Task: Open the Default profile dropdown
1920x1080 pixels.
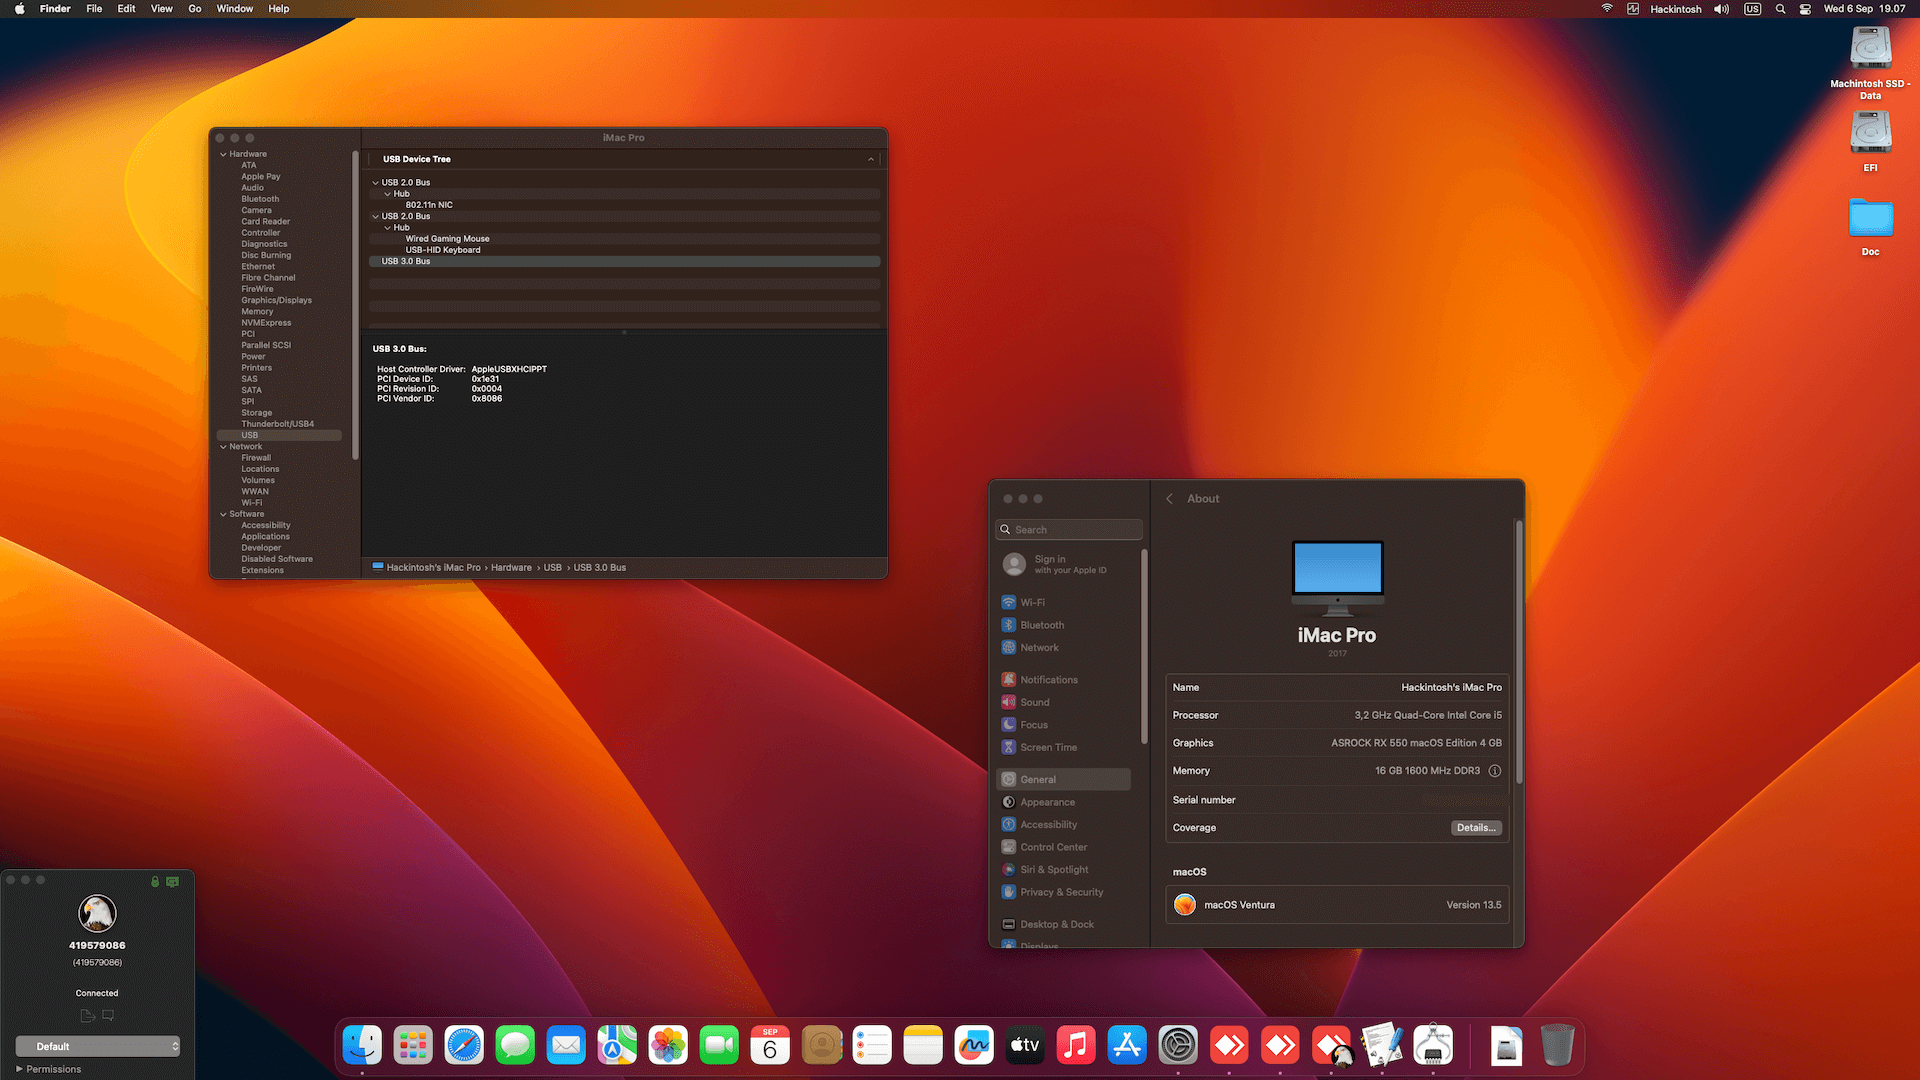Action: (98, 1046)
